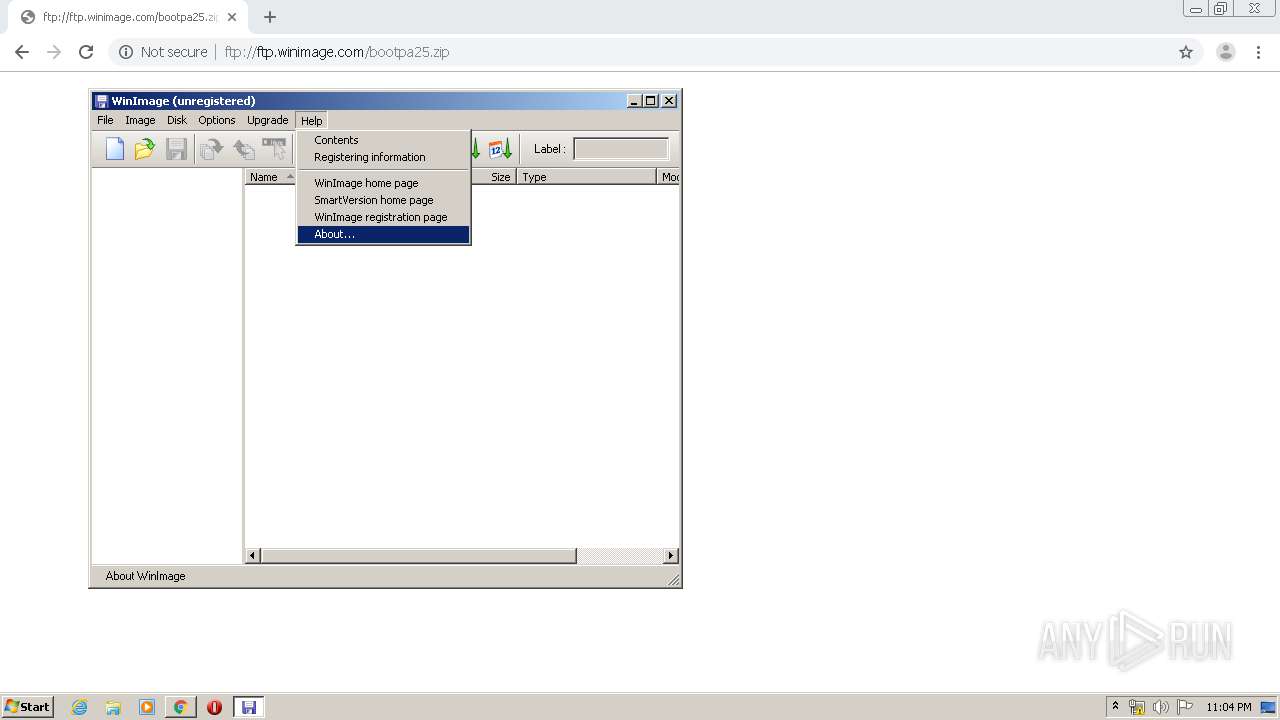Open the Chrome profile avatar icon
Image resolution: width=1280 pixels, height=720 pixels.
(1226, 52)
